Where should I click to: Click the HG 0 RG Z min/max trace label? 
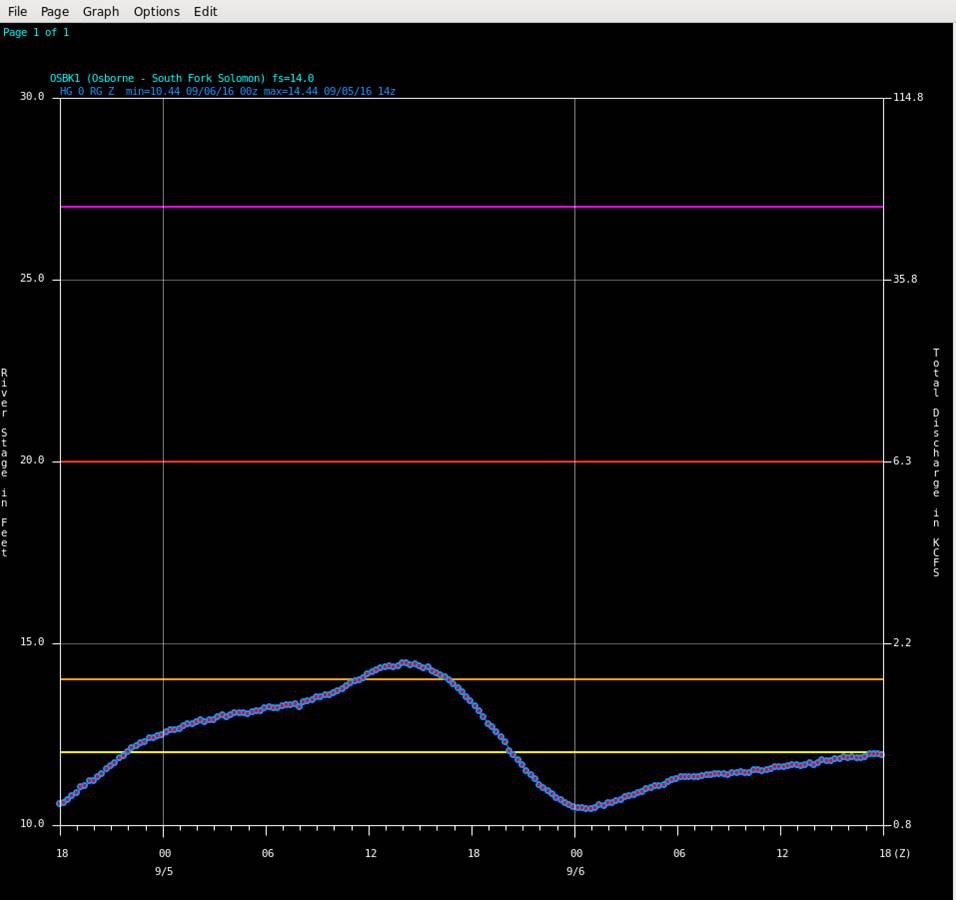[x=227, y=91]
